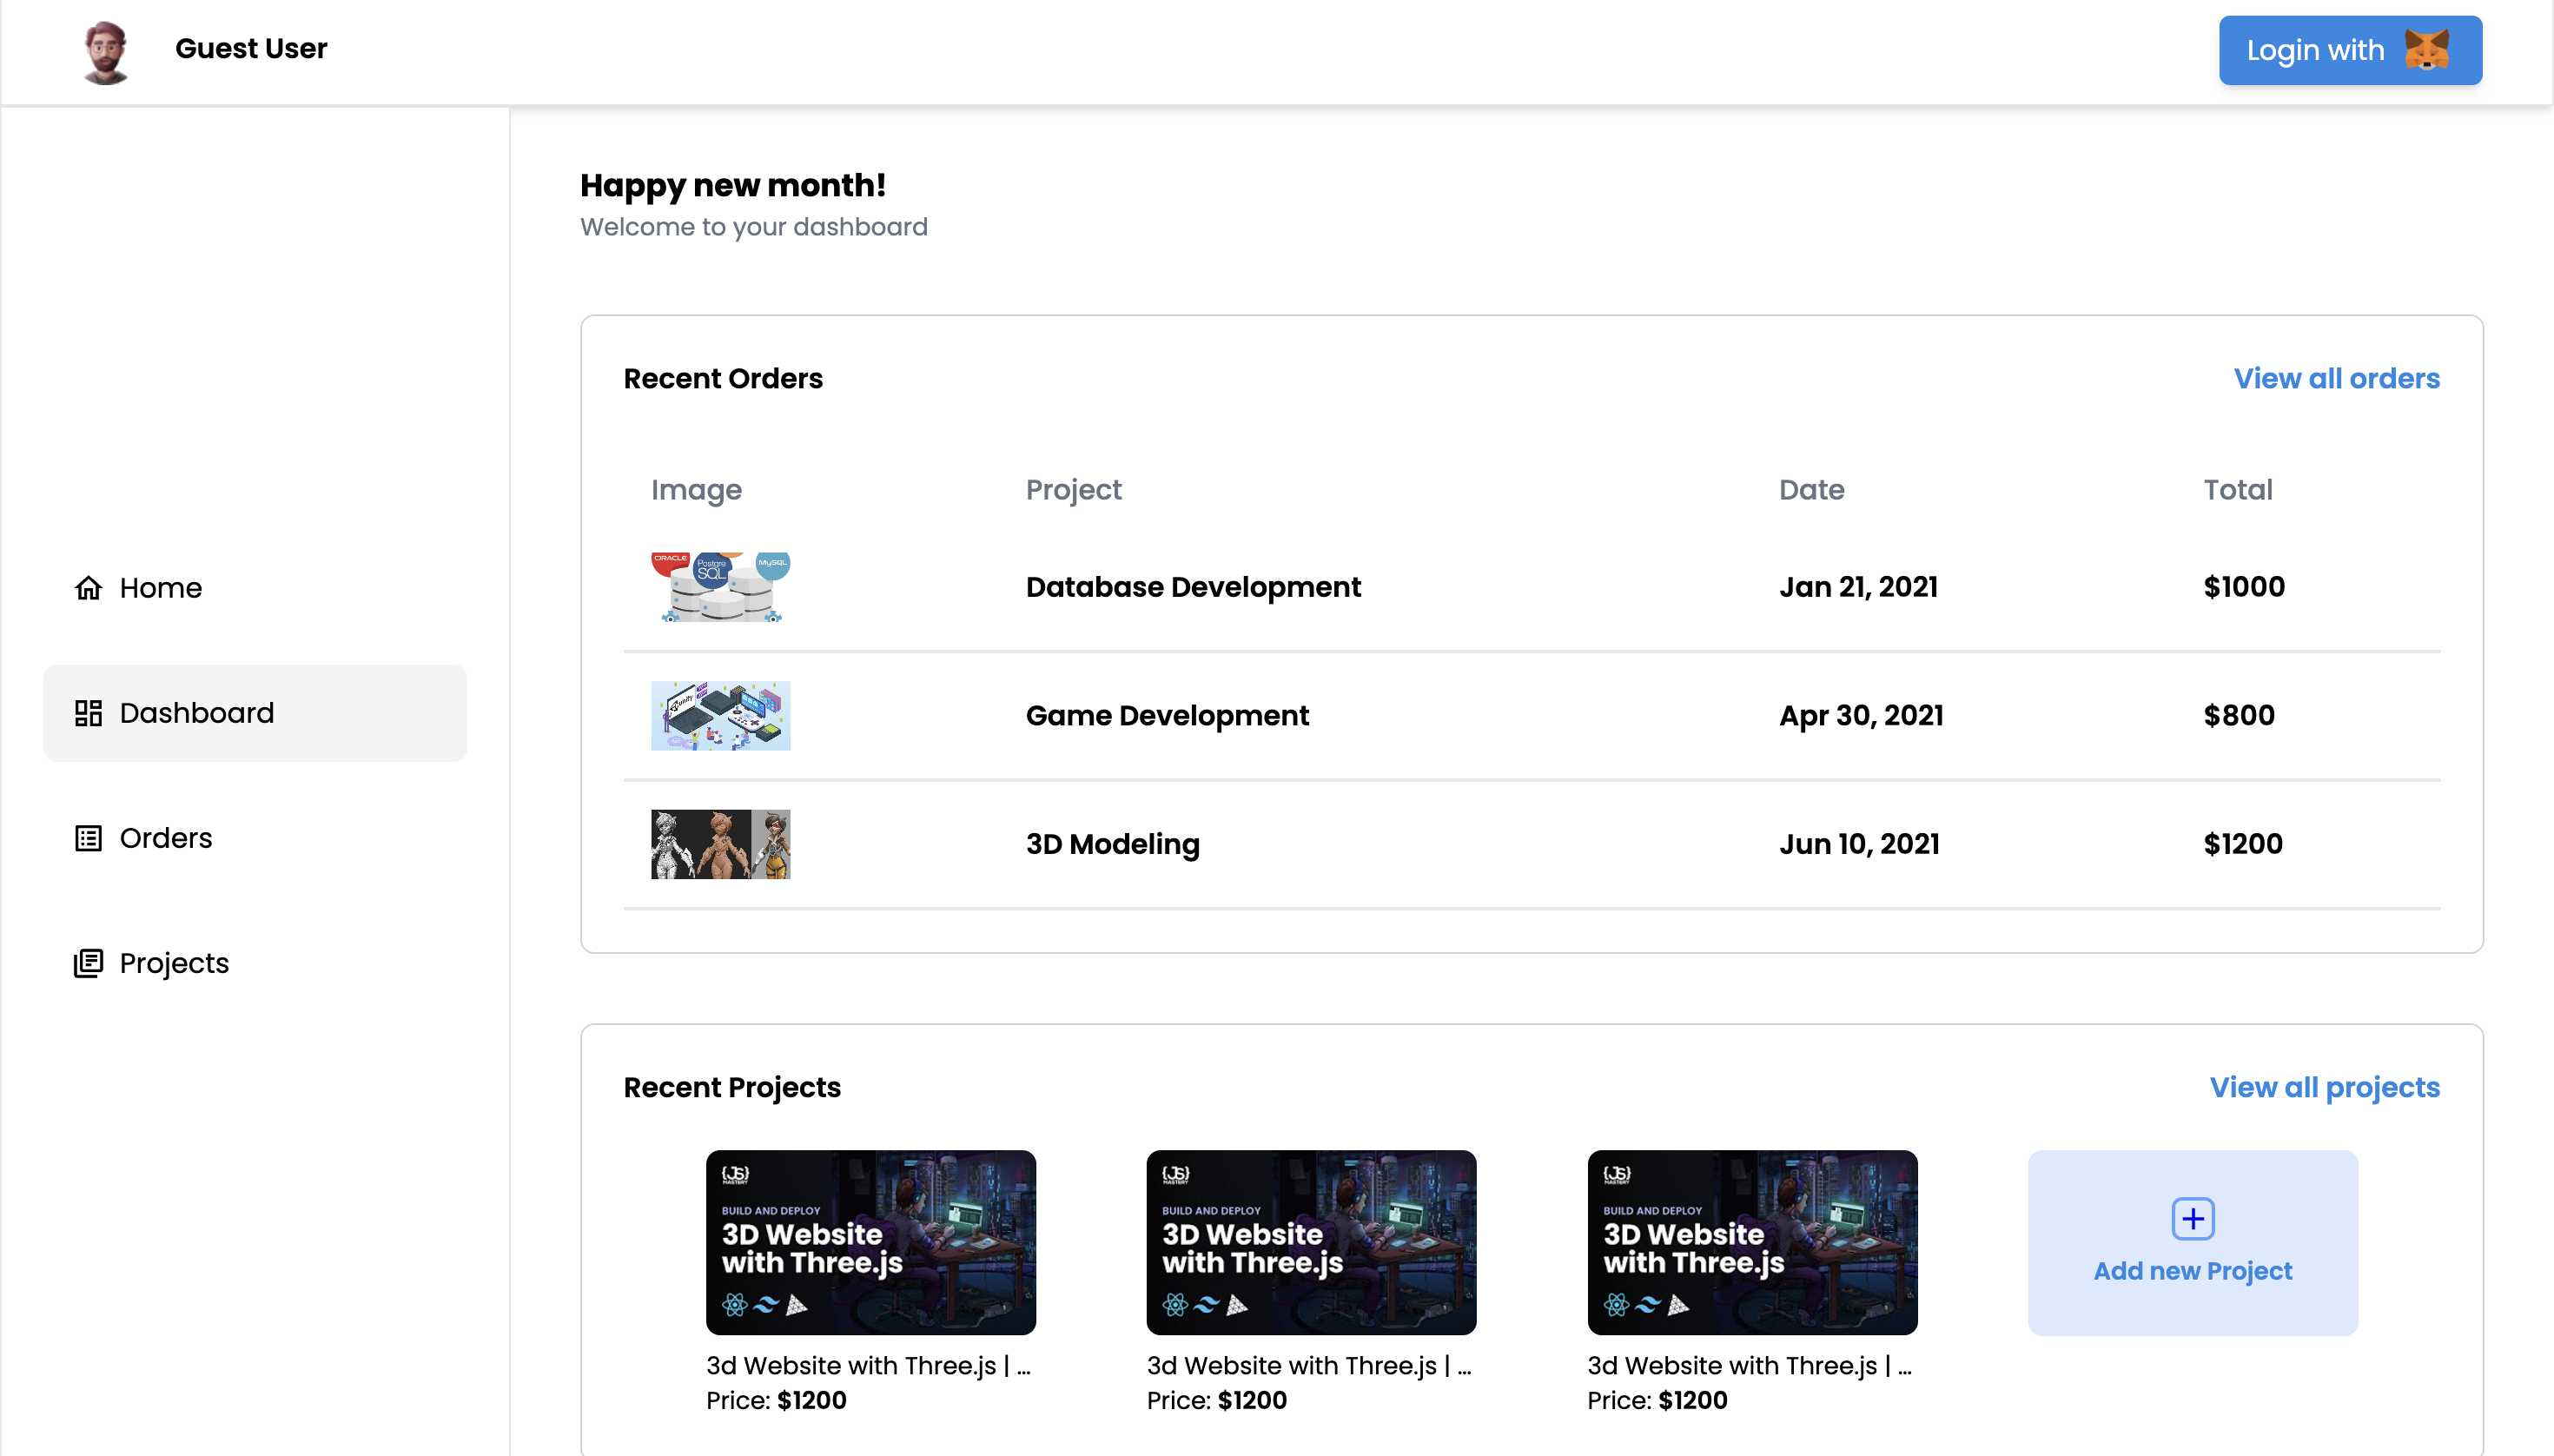Open the Home menu item
This screenshot has width=2554, height=1456.
160,588
